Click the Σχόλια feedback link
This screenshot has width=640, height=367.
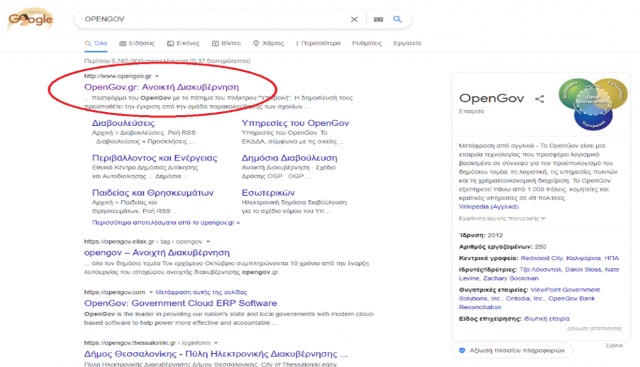[x=614, y=346]
